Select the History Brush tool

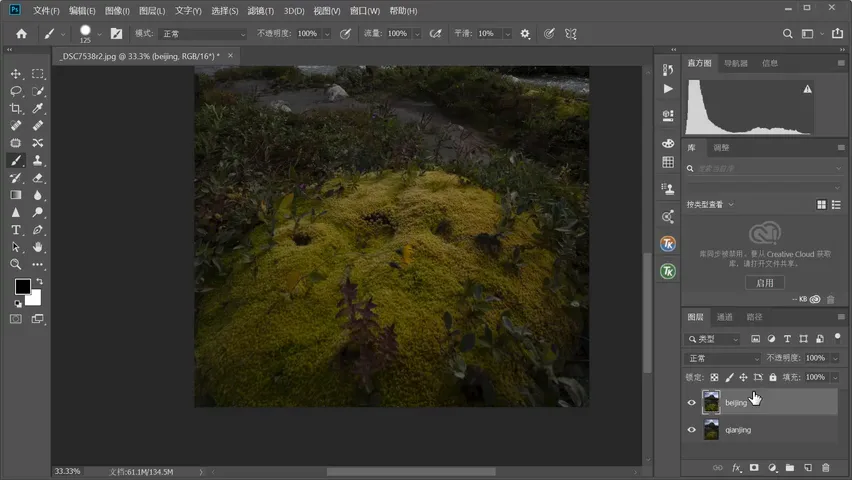pyautogui.click(x=16, y=178)
